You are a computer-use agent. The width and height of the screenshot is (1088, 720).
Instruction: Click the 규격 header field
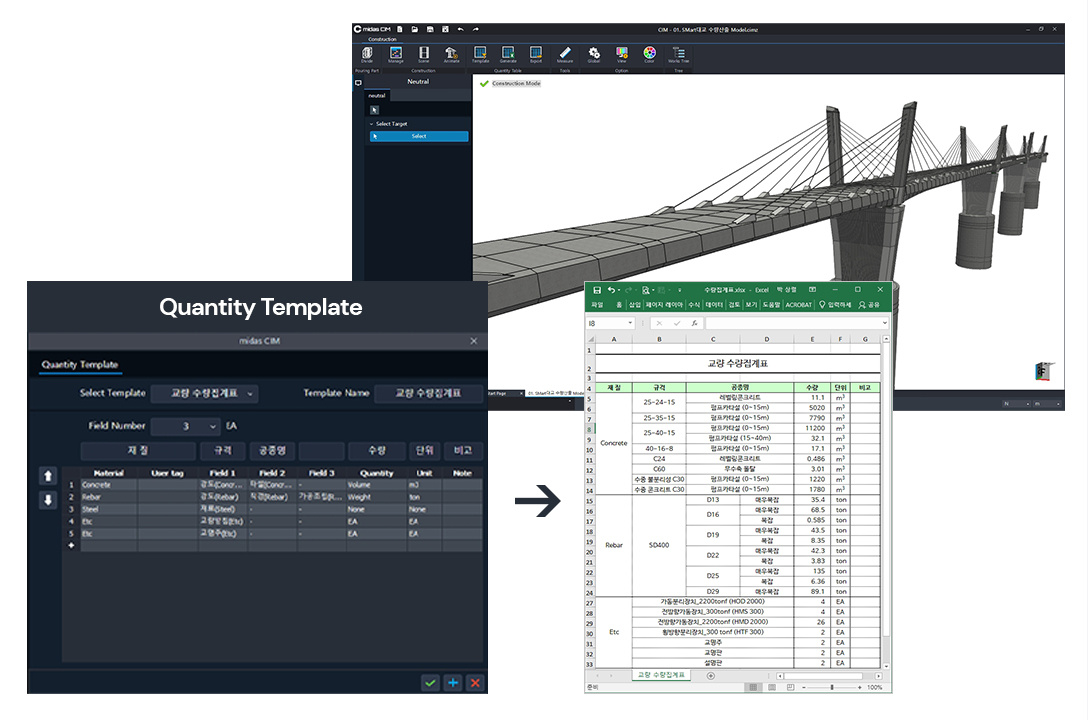click(x=223, y=451)
